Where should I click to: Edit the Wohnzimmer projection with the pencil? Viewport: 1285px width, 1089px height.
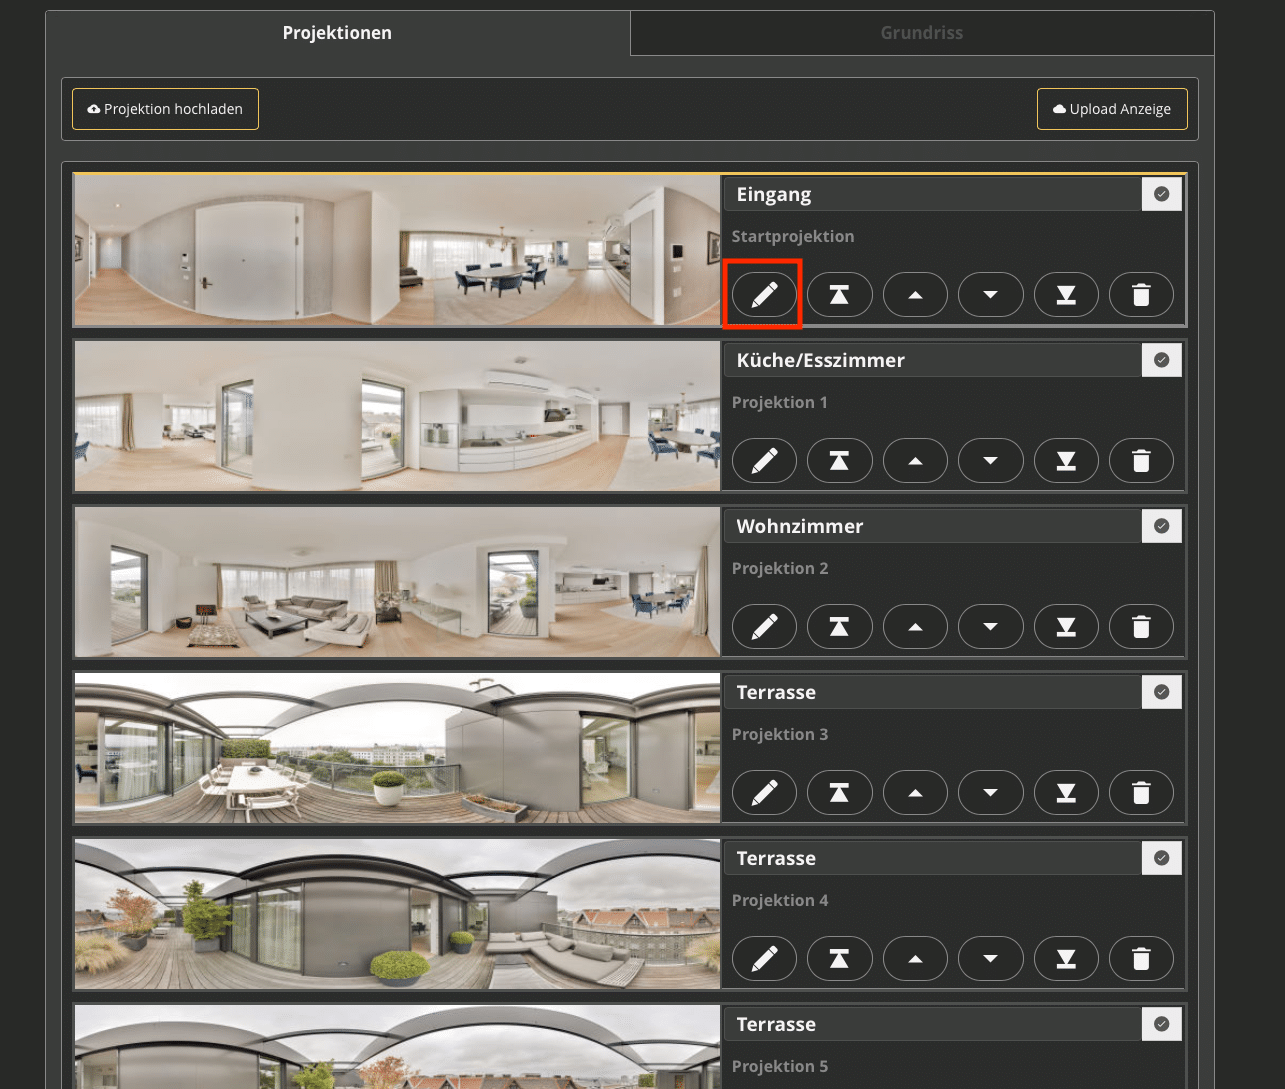point(764,627)
